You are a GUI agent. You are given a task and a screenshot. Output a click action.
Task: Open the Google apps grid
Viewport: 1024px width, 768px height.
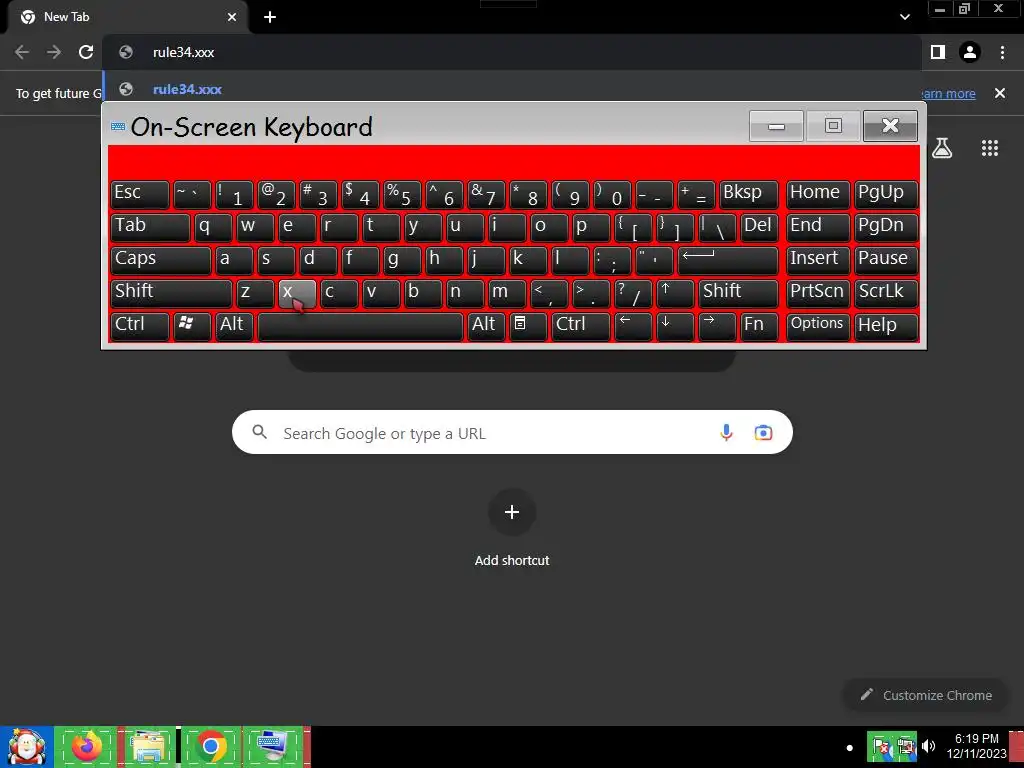point(990,148)
